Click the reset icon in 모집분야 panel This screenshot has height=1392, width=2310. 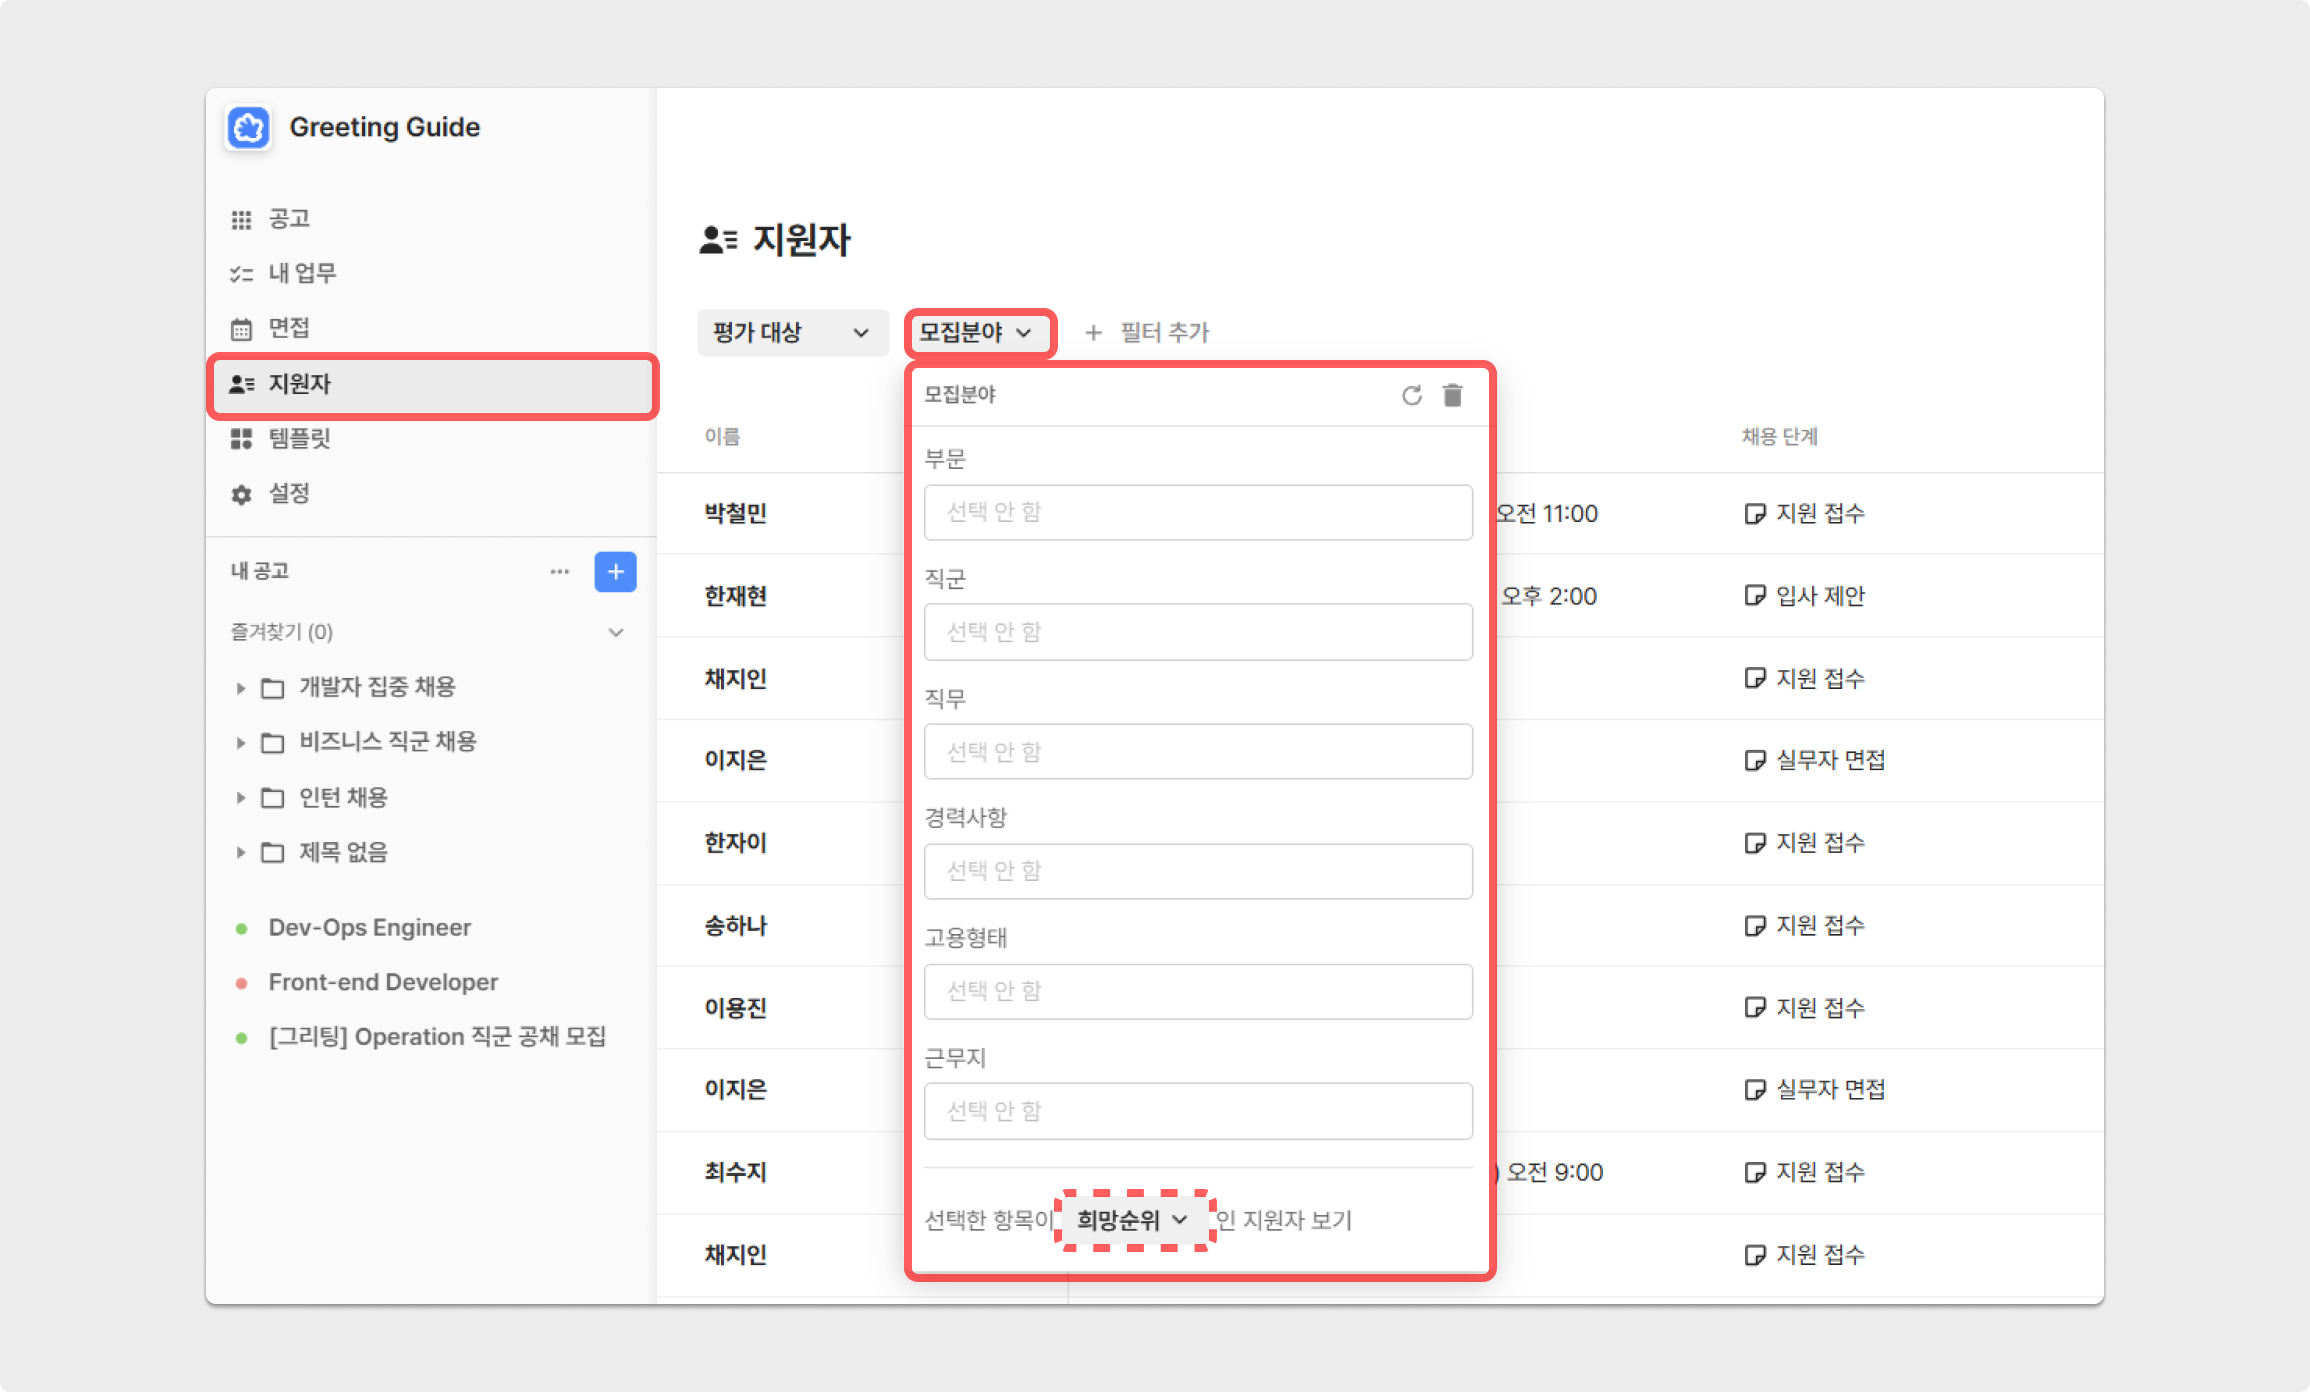pos(1411,395)
